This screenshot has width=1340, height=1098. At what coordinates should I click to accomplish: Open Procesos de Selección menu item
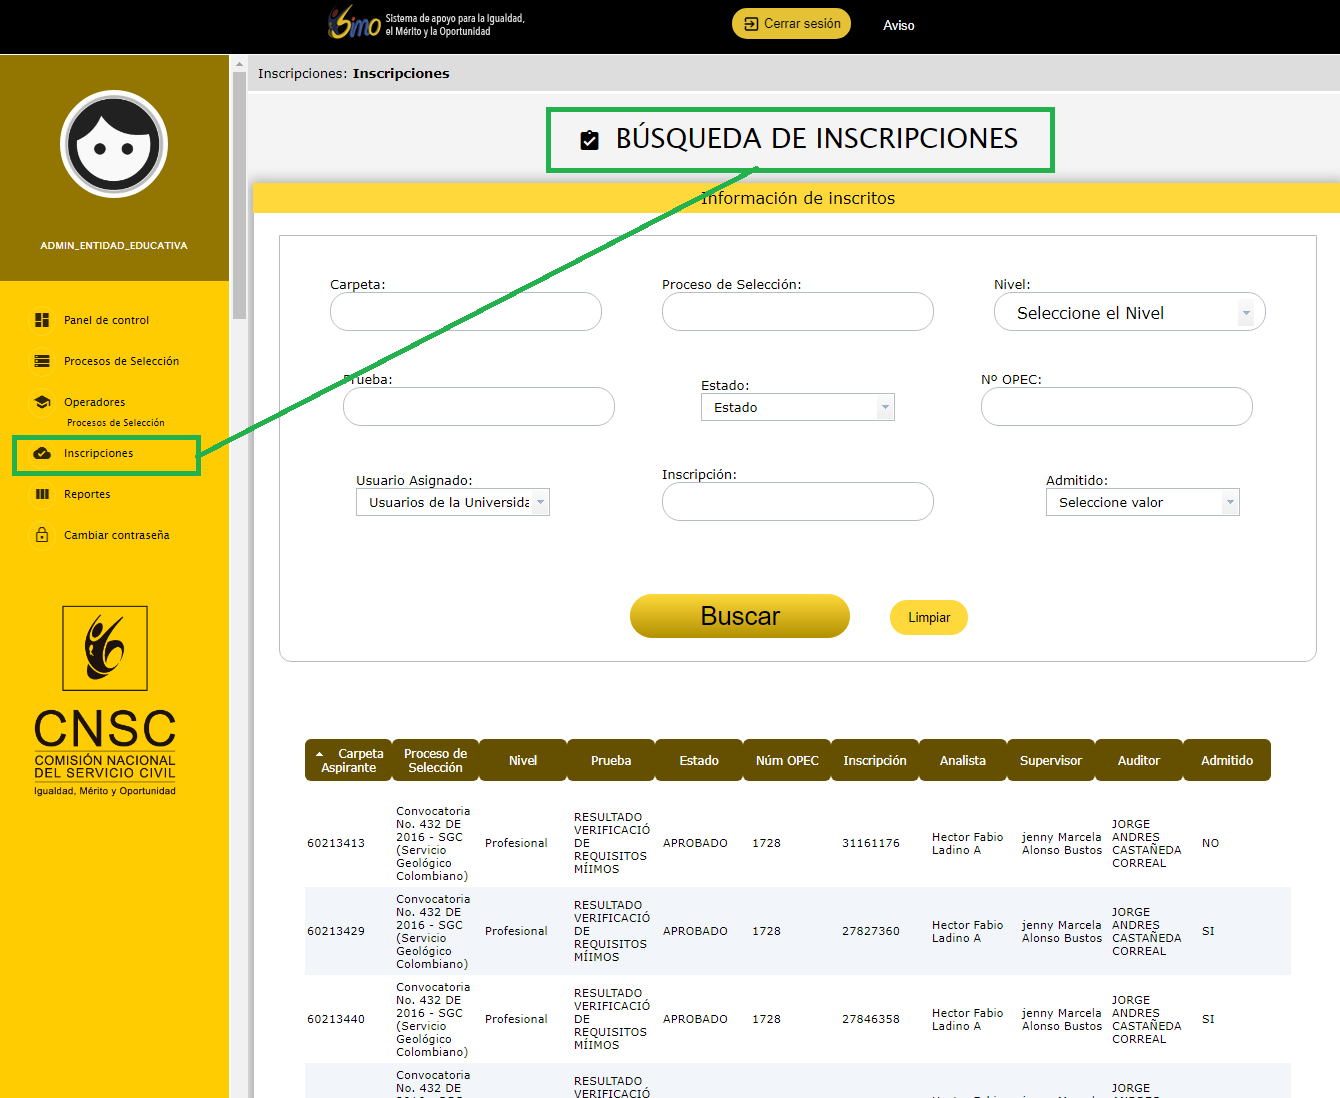(x=121, y=361)
